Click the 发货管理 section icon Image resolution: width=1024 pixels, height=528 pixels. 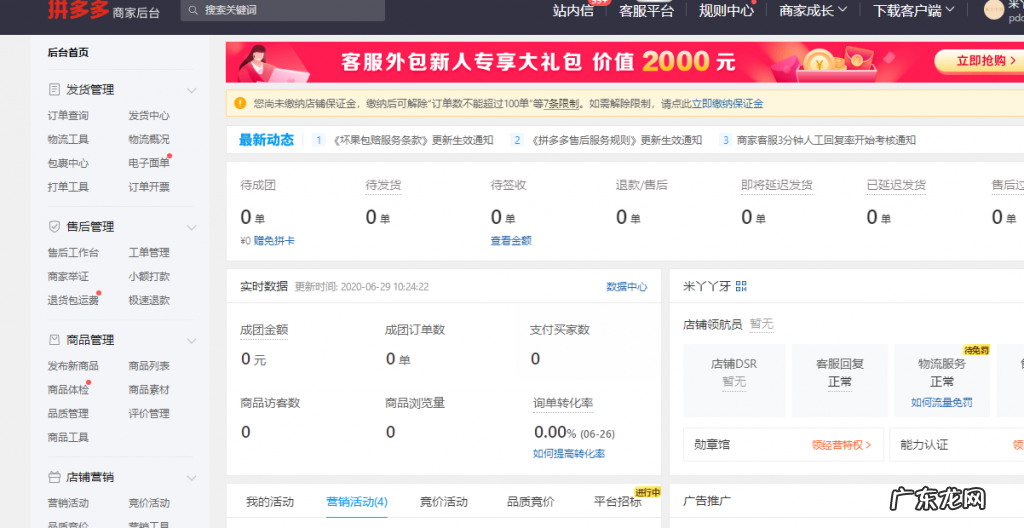coord(55,90)
